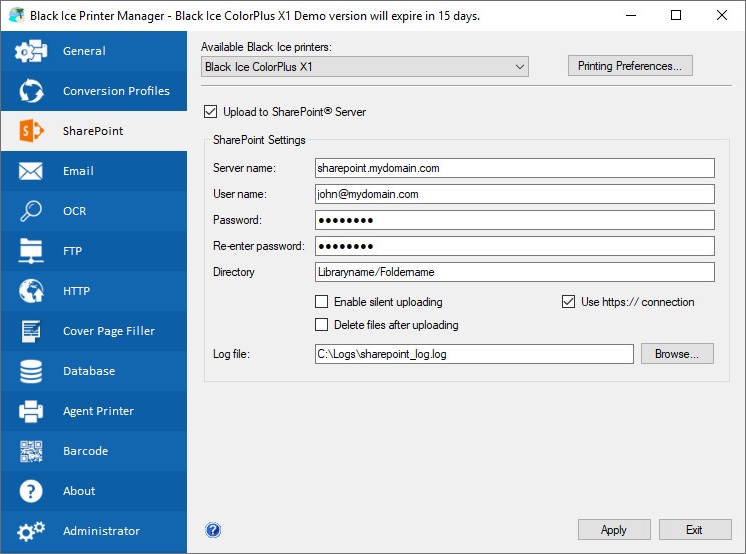The image size is (746, 554).
Task: Open the Cover Page Filler tab label
Action: point(108,331)
